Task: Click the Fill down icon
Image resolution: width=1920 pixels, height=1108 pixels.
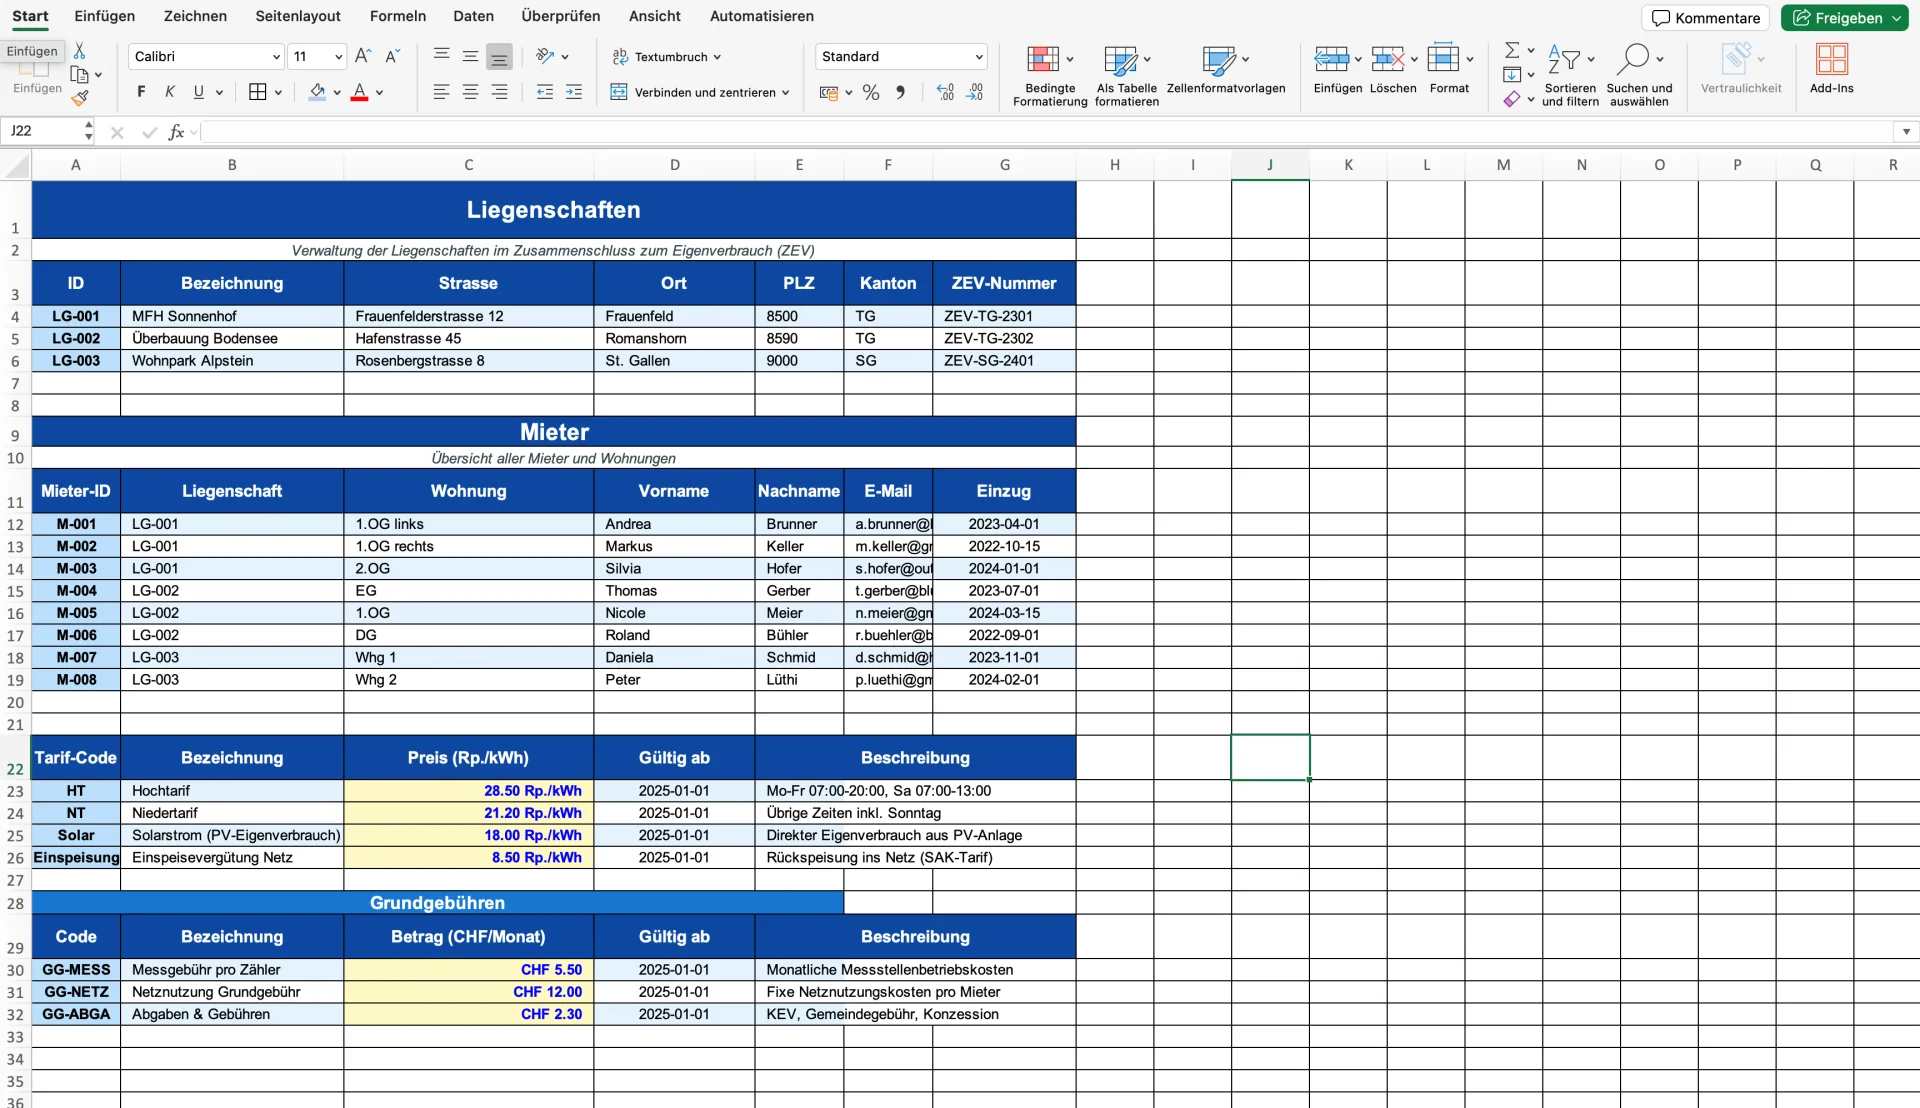Action: [1512, 75]
